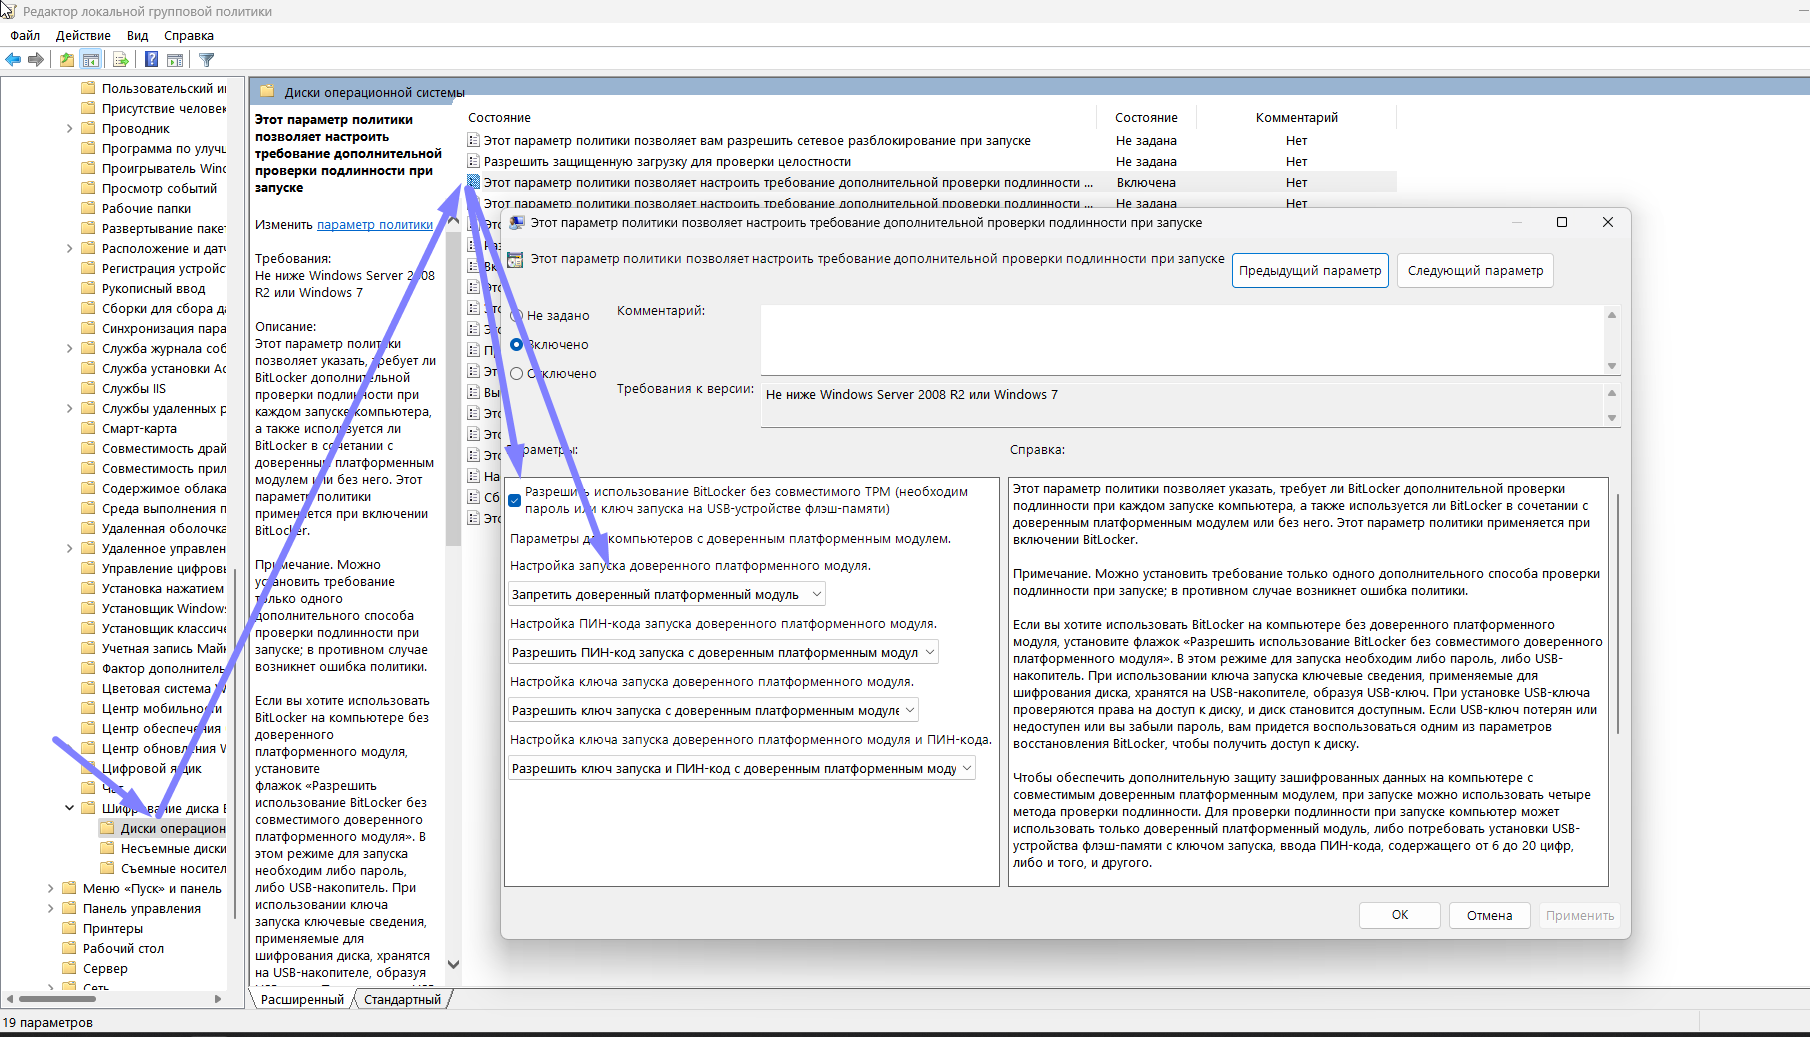Click the funnel Filter icon in toolbar
This screenshot has height=1037, width=1810.
[207, 60]
